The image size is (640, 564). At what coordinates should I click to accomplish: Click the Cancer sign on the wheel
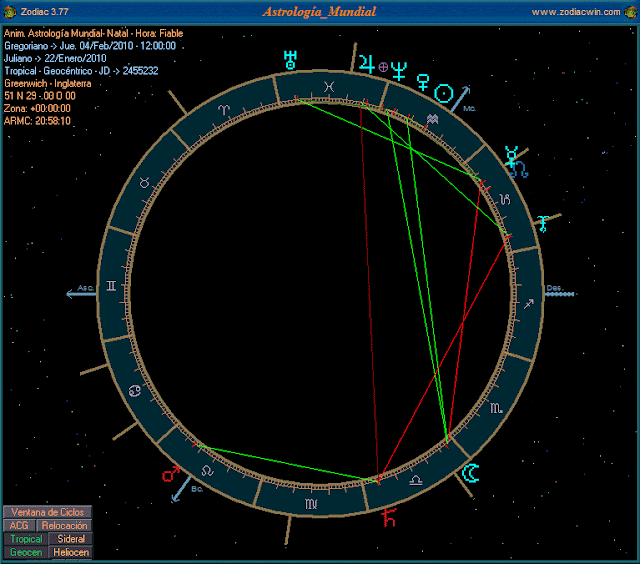point(135,391)
